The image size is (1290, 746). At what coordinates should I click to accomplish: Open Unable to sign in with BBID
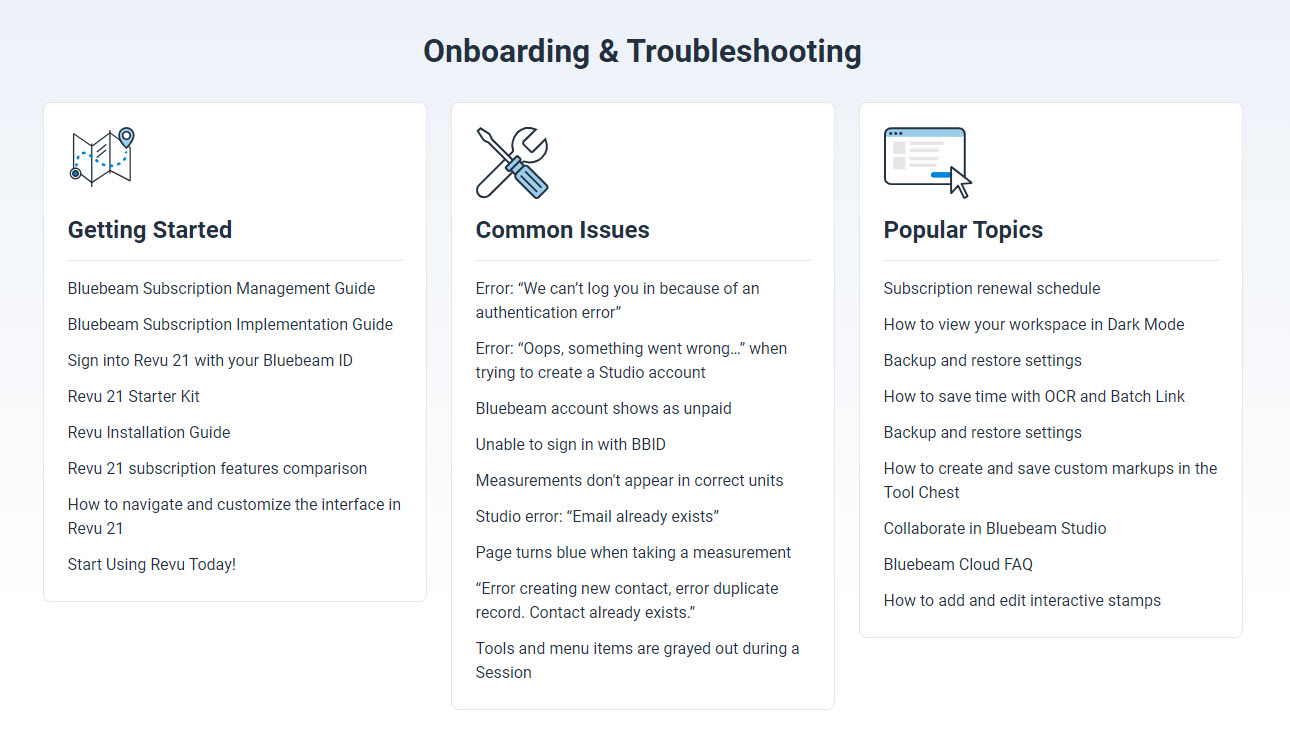[570, 444]
